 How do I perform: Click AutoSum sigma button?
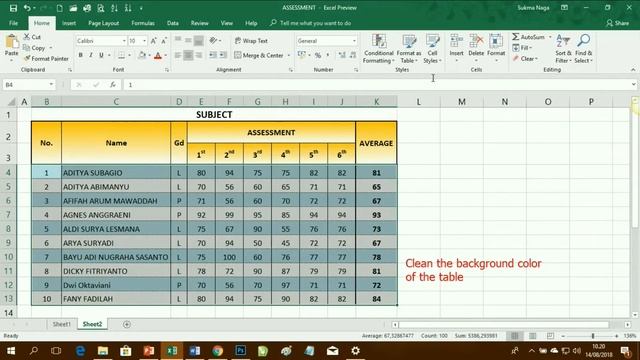pos(528,37)
